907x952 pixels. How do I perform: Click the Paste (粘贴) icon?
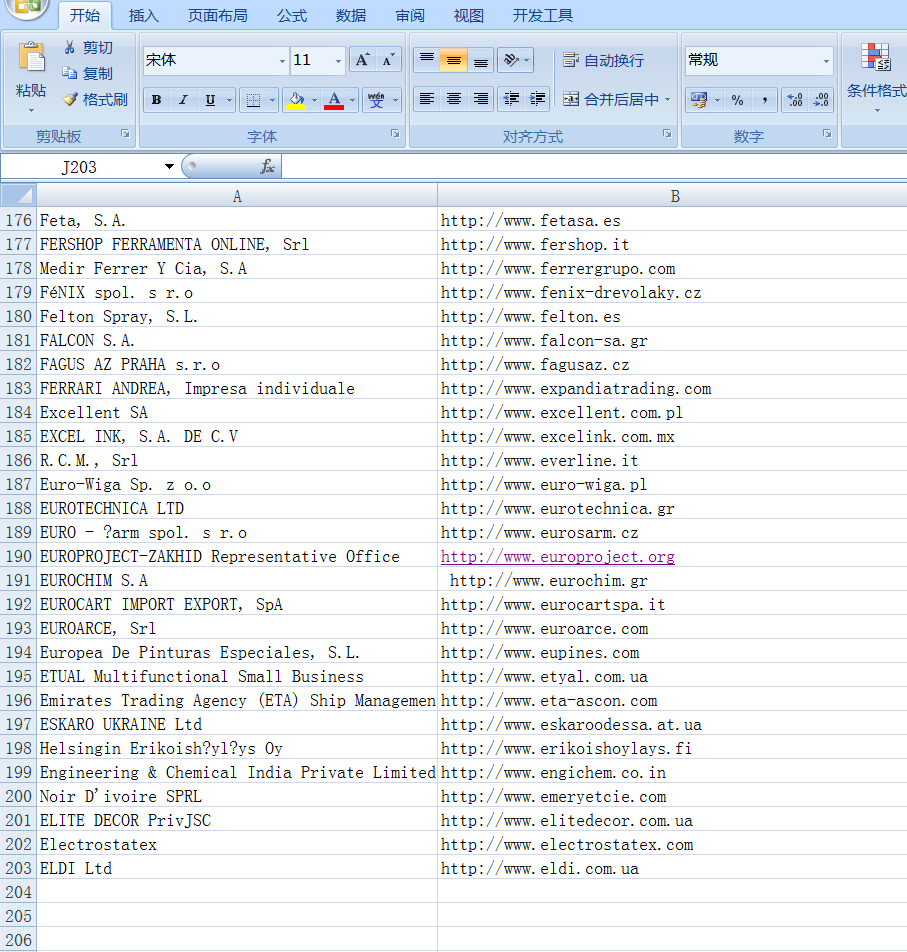(31, 58)
